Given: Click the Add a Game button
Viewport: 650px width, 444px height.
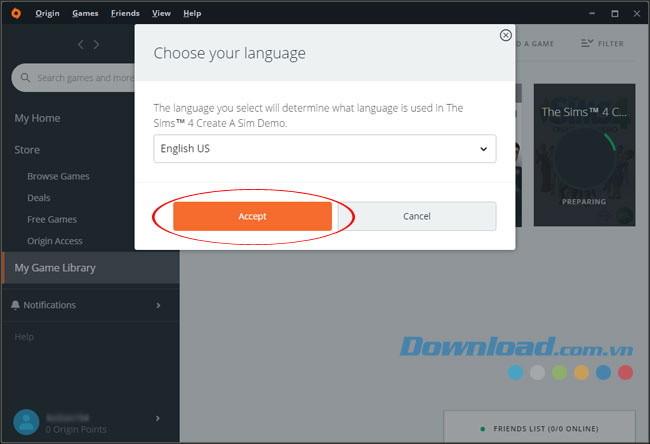Looking at the screenshot, I should (x=535, y=44).
